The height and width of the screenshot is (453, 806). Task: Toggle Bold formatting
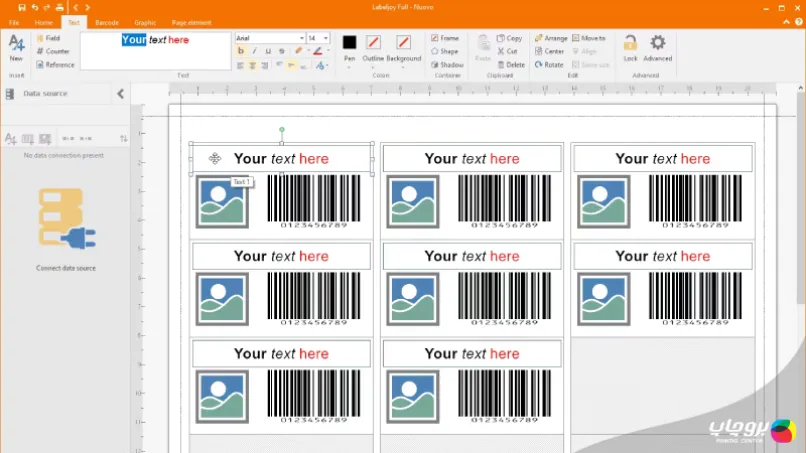click(241, 51)
